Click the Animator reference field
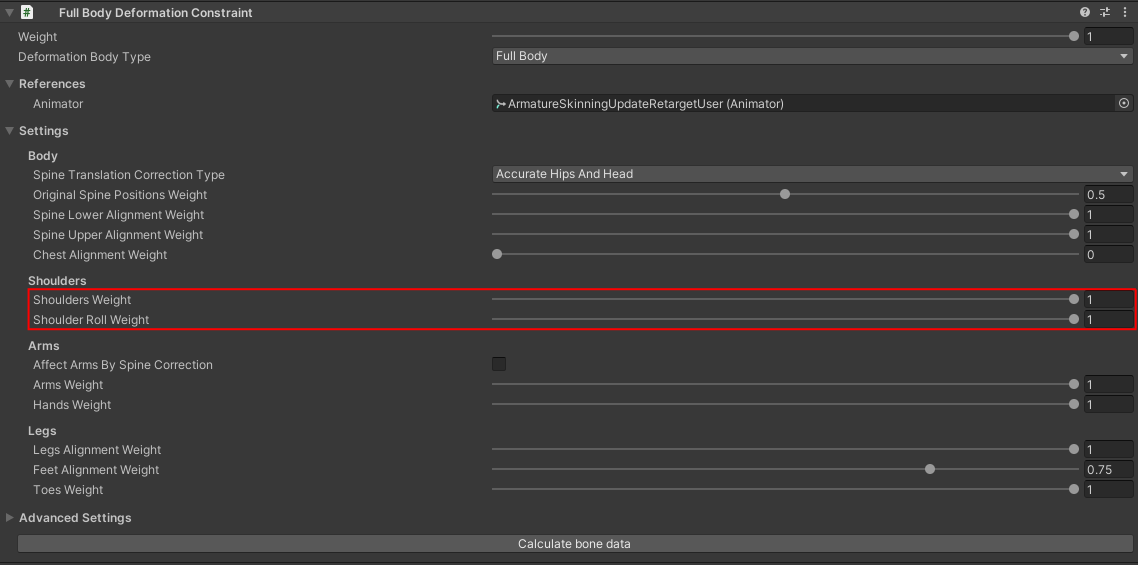 tap(803, 104)
